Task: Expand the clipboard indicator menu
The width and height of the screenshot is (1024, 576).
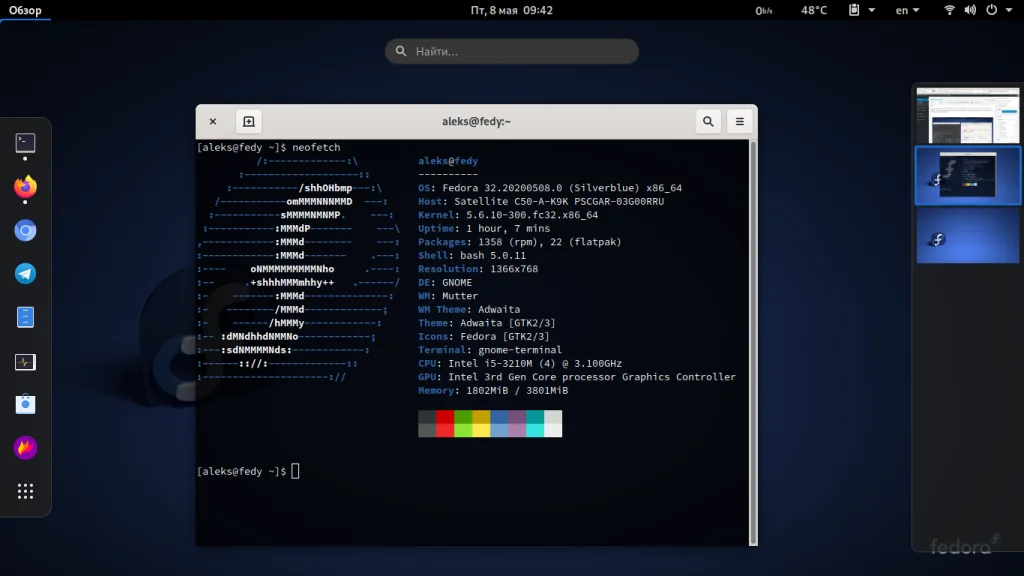Action: pos(860,10)
